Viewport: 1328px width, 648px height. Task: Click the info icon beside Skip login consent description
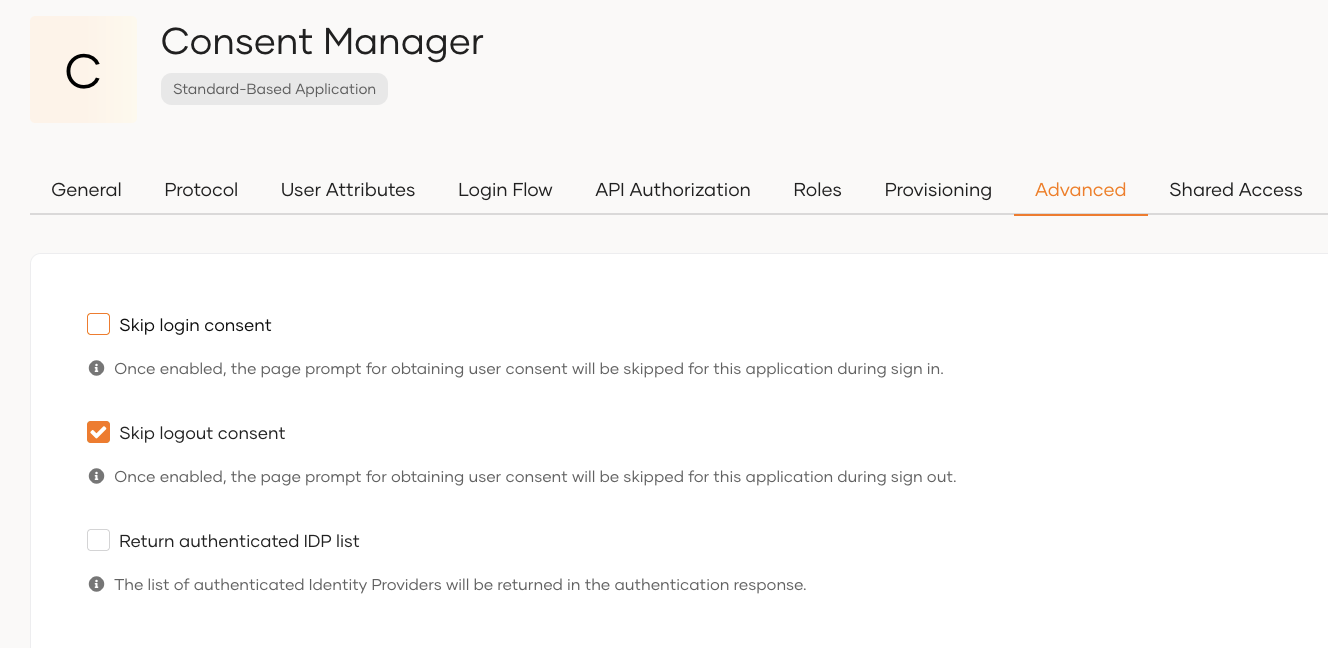pyautogui.click(x=96, y=368)
